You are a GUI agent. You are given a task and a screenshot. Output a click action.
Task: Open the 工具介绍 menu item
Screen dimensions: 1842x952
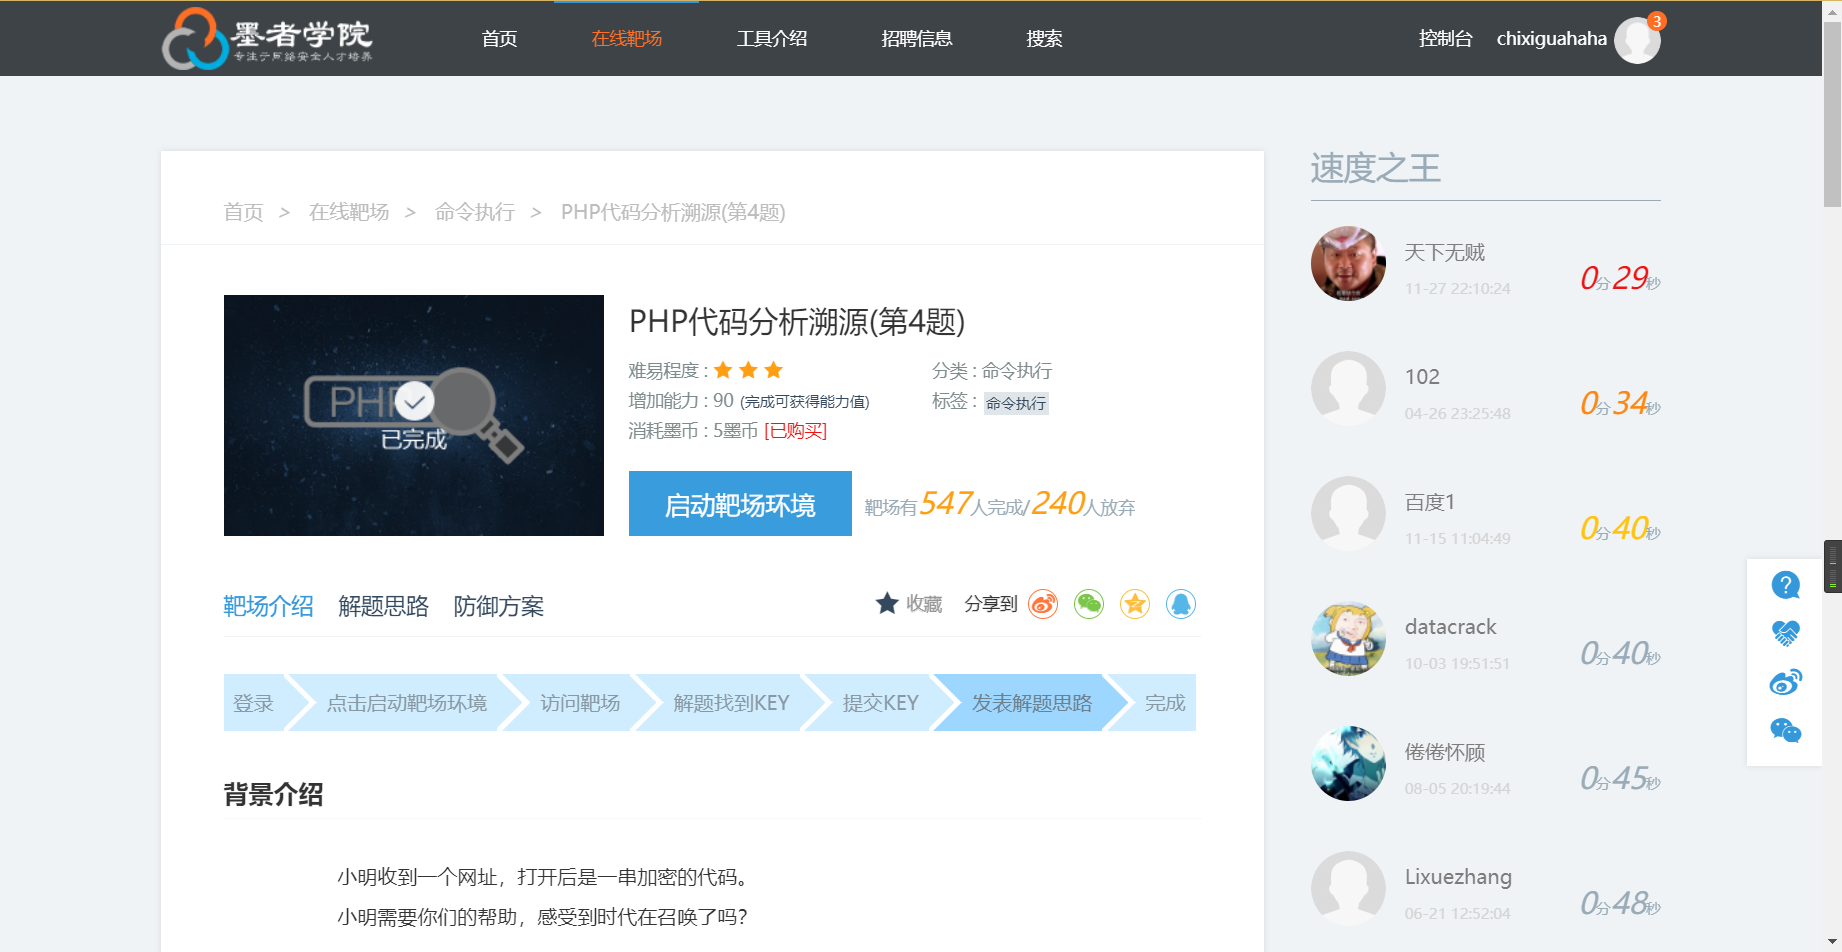click(x=771, y=39)
